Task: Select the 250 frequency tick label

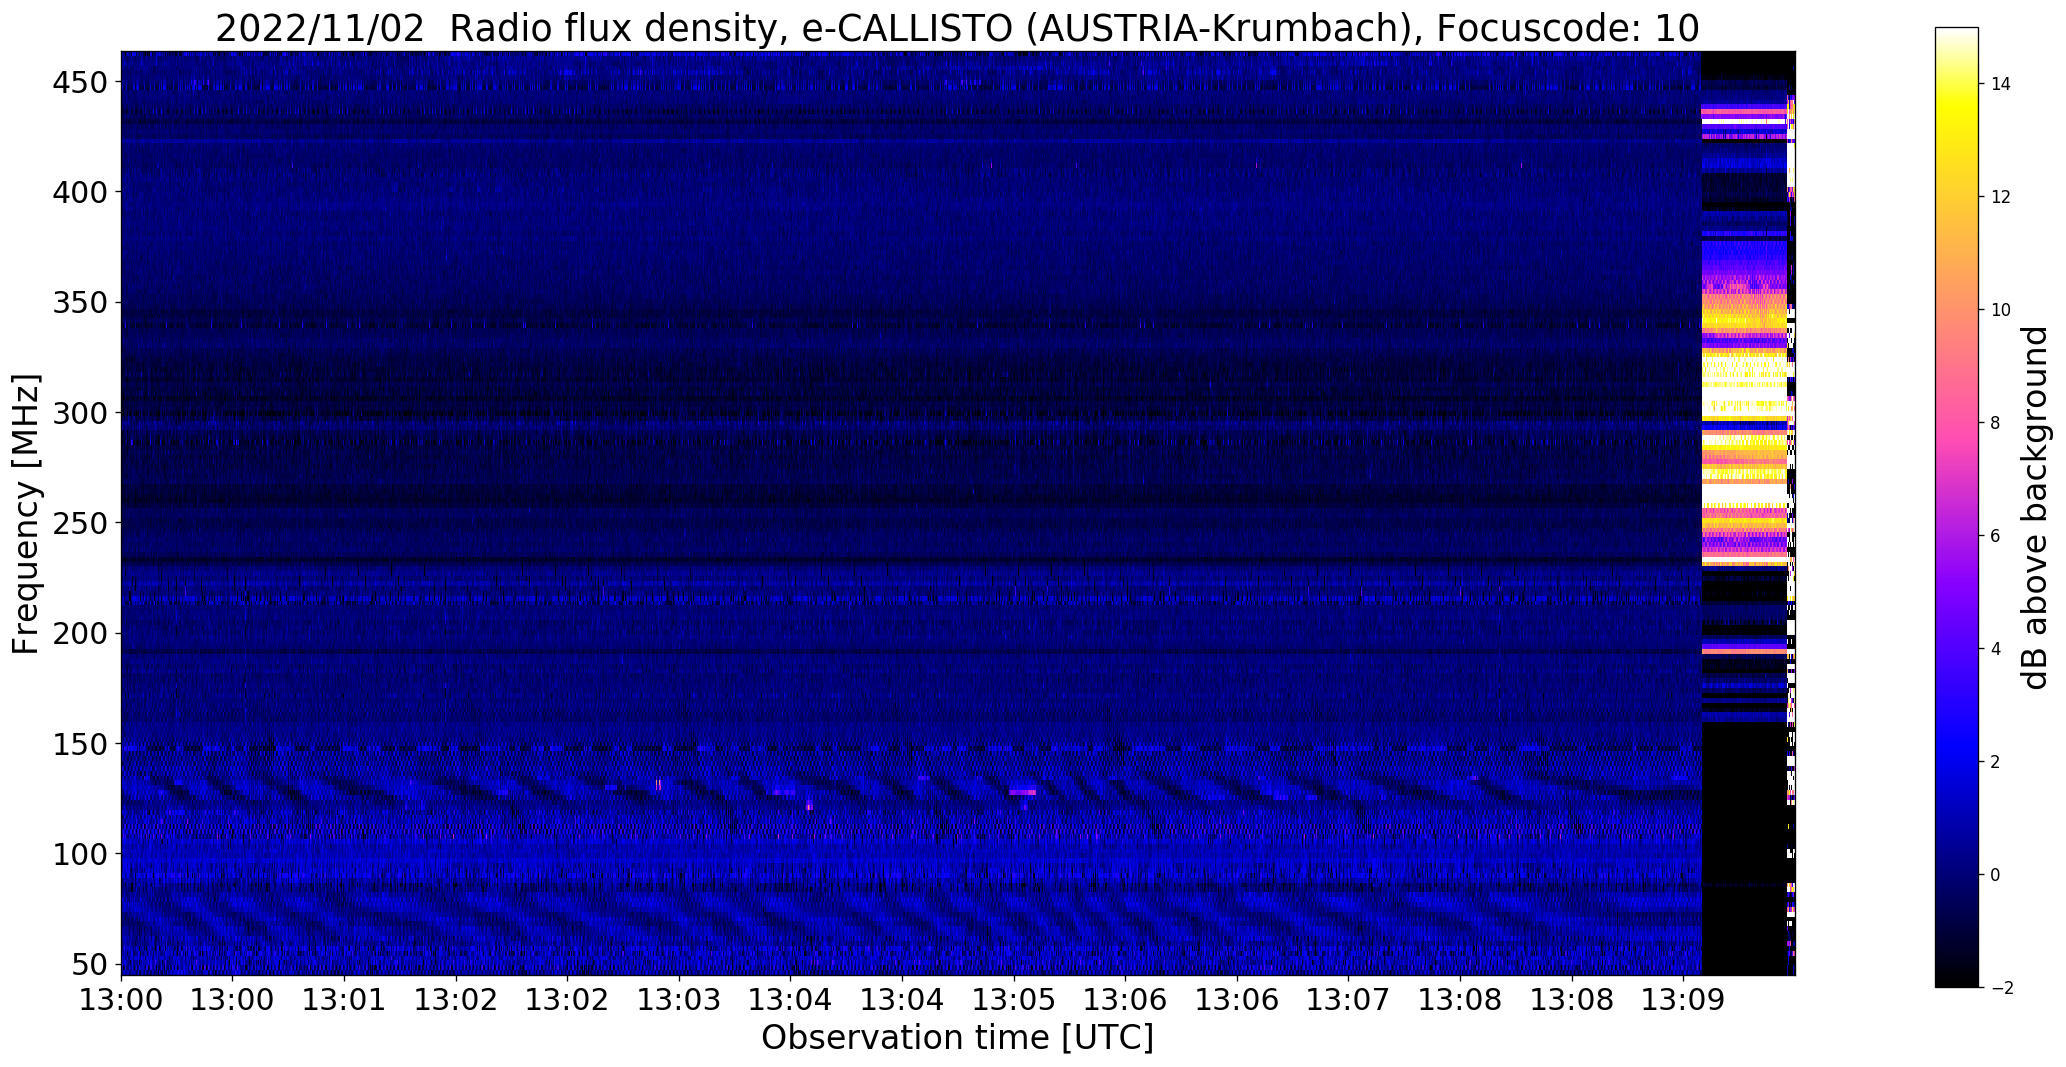Action: [79, 522]
